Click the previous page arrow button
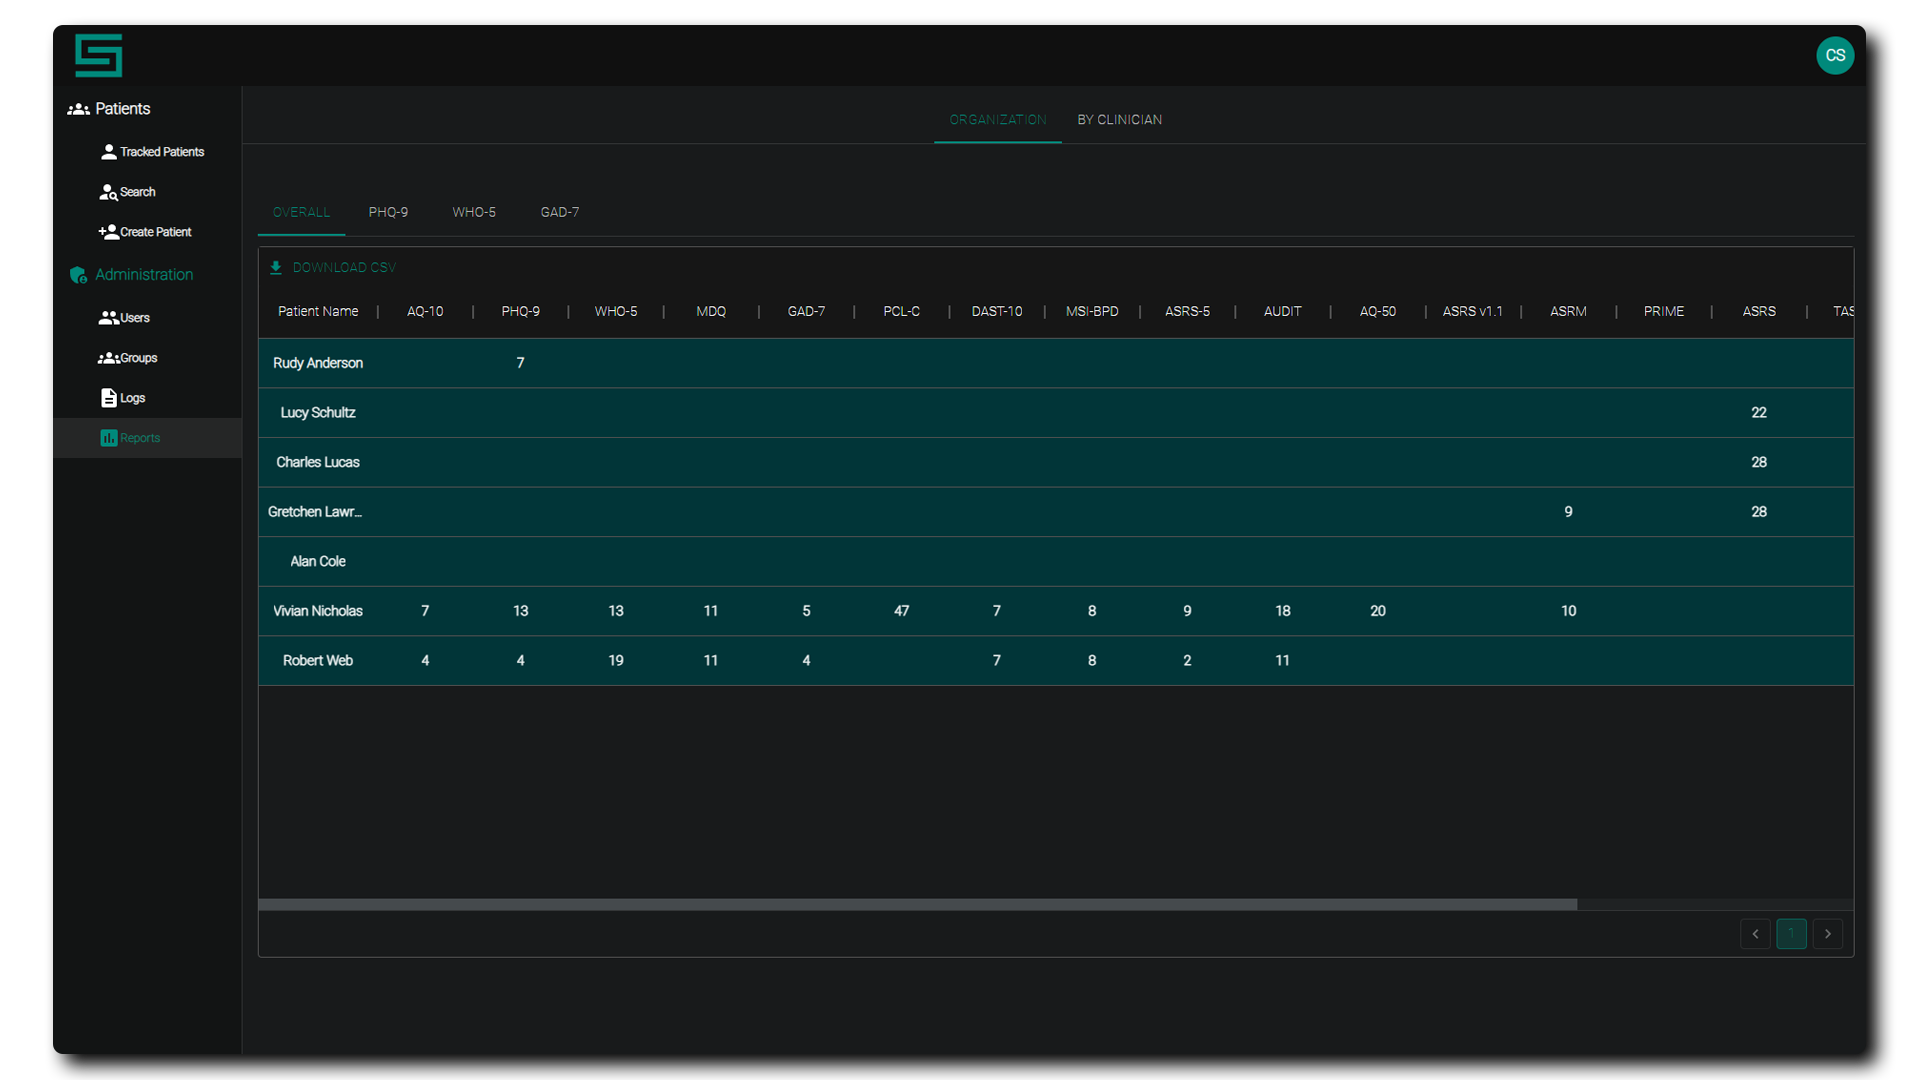 point(1755,934)
